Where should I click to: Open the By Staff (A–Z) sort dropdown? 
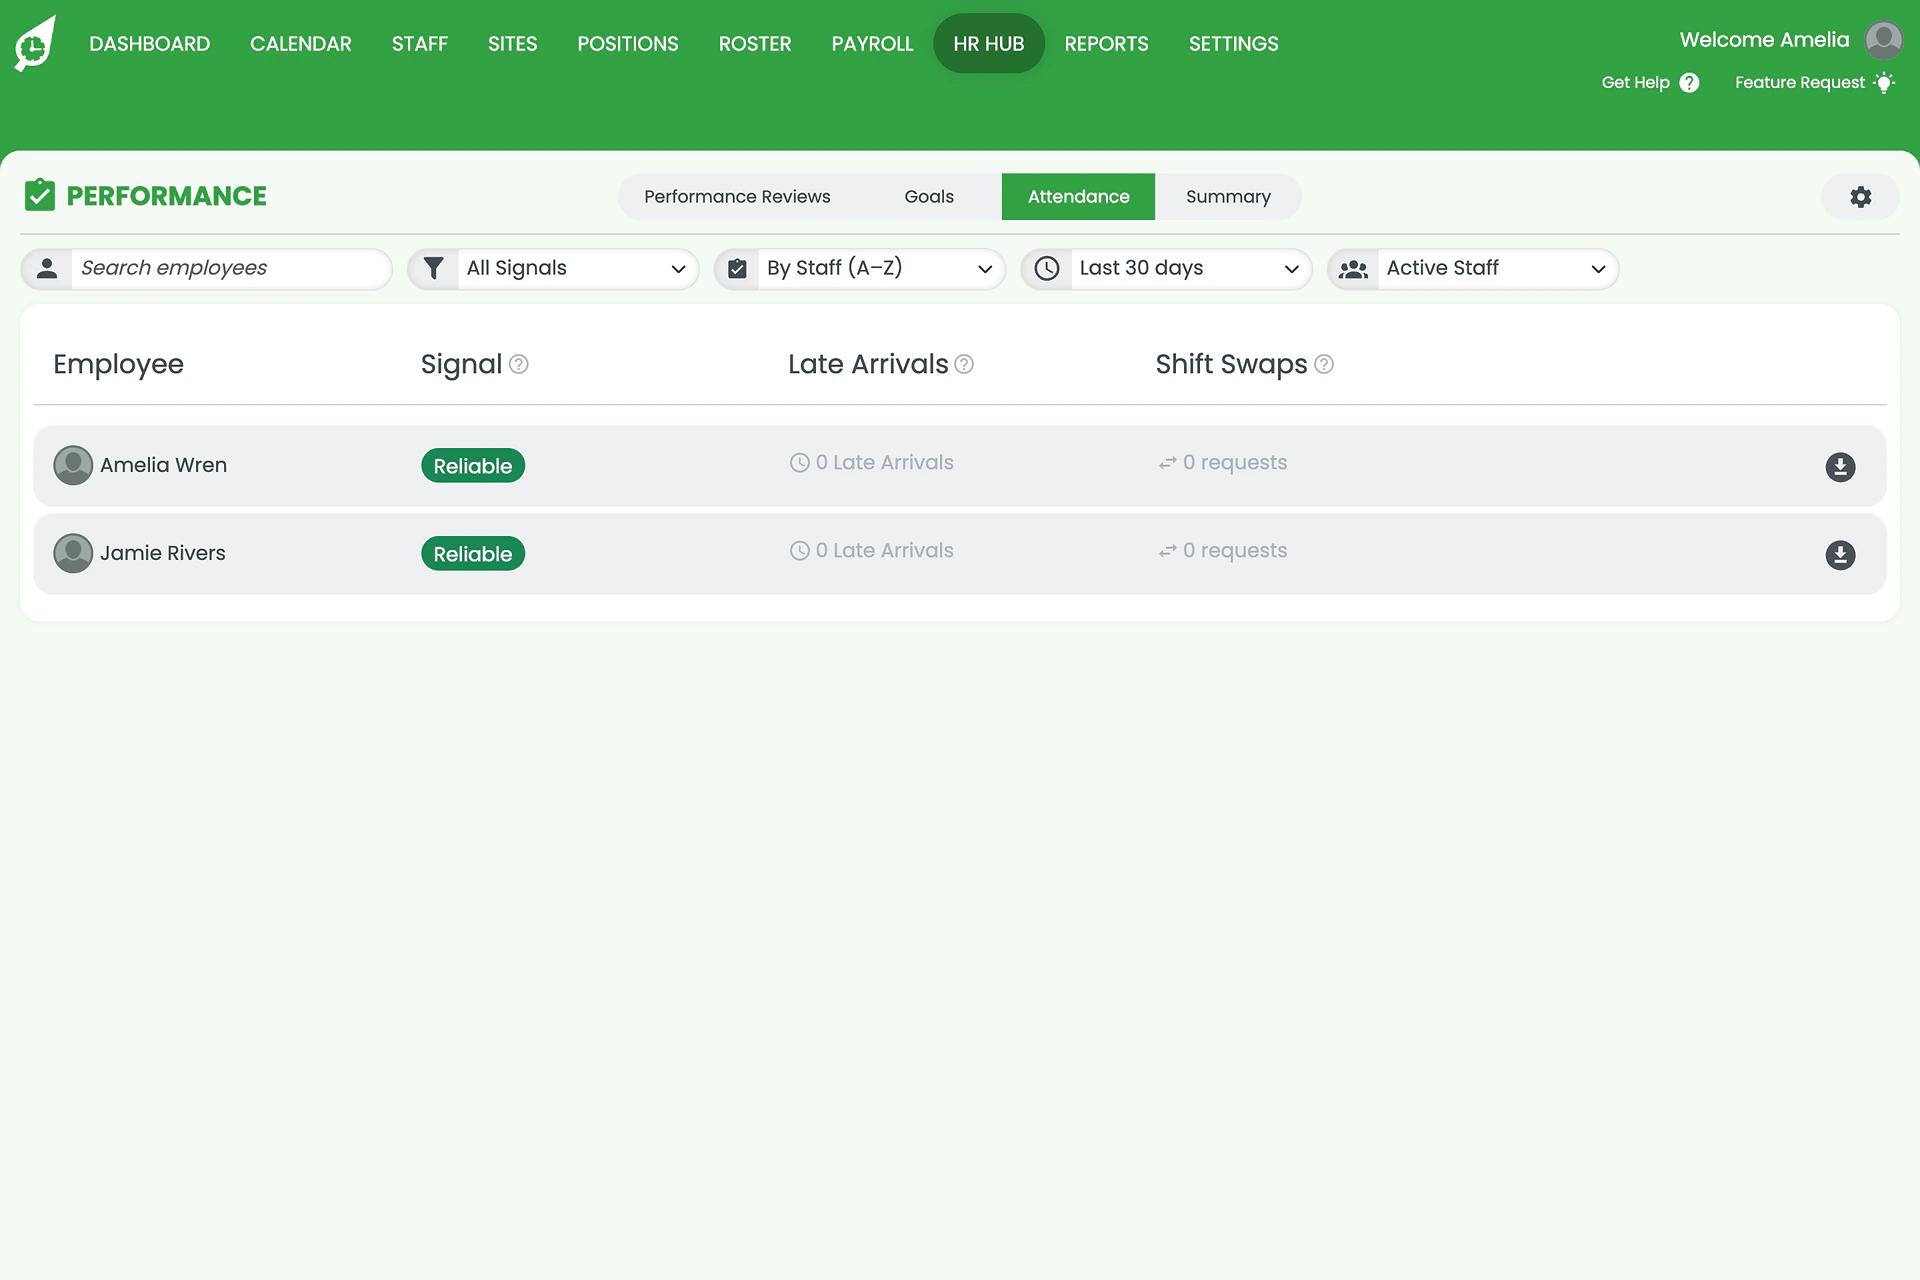click(860, 269)
